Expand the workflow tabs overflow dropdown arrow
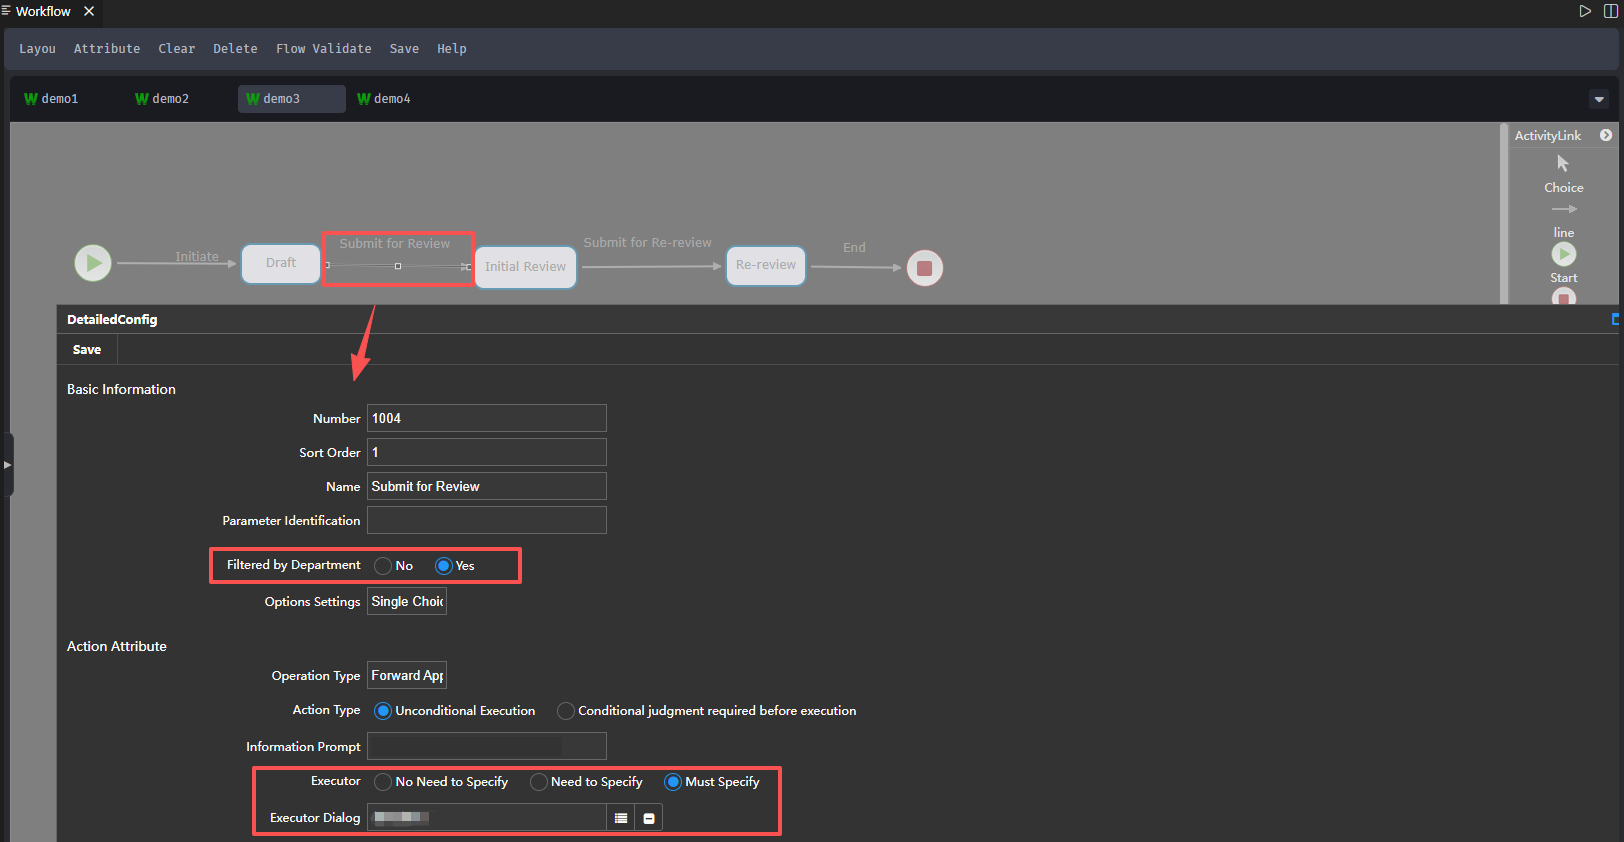The image size is (1624, 842). [1599, 99]
